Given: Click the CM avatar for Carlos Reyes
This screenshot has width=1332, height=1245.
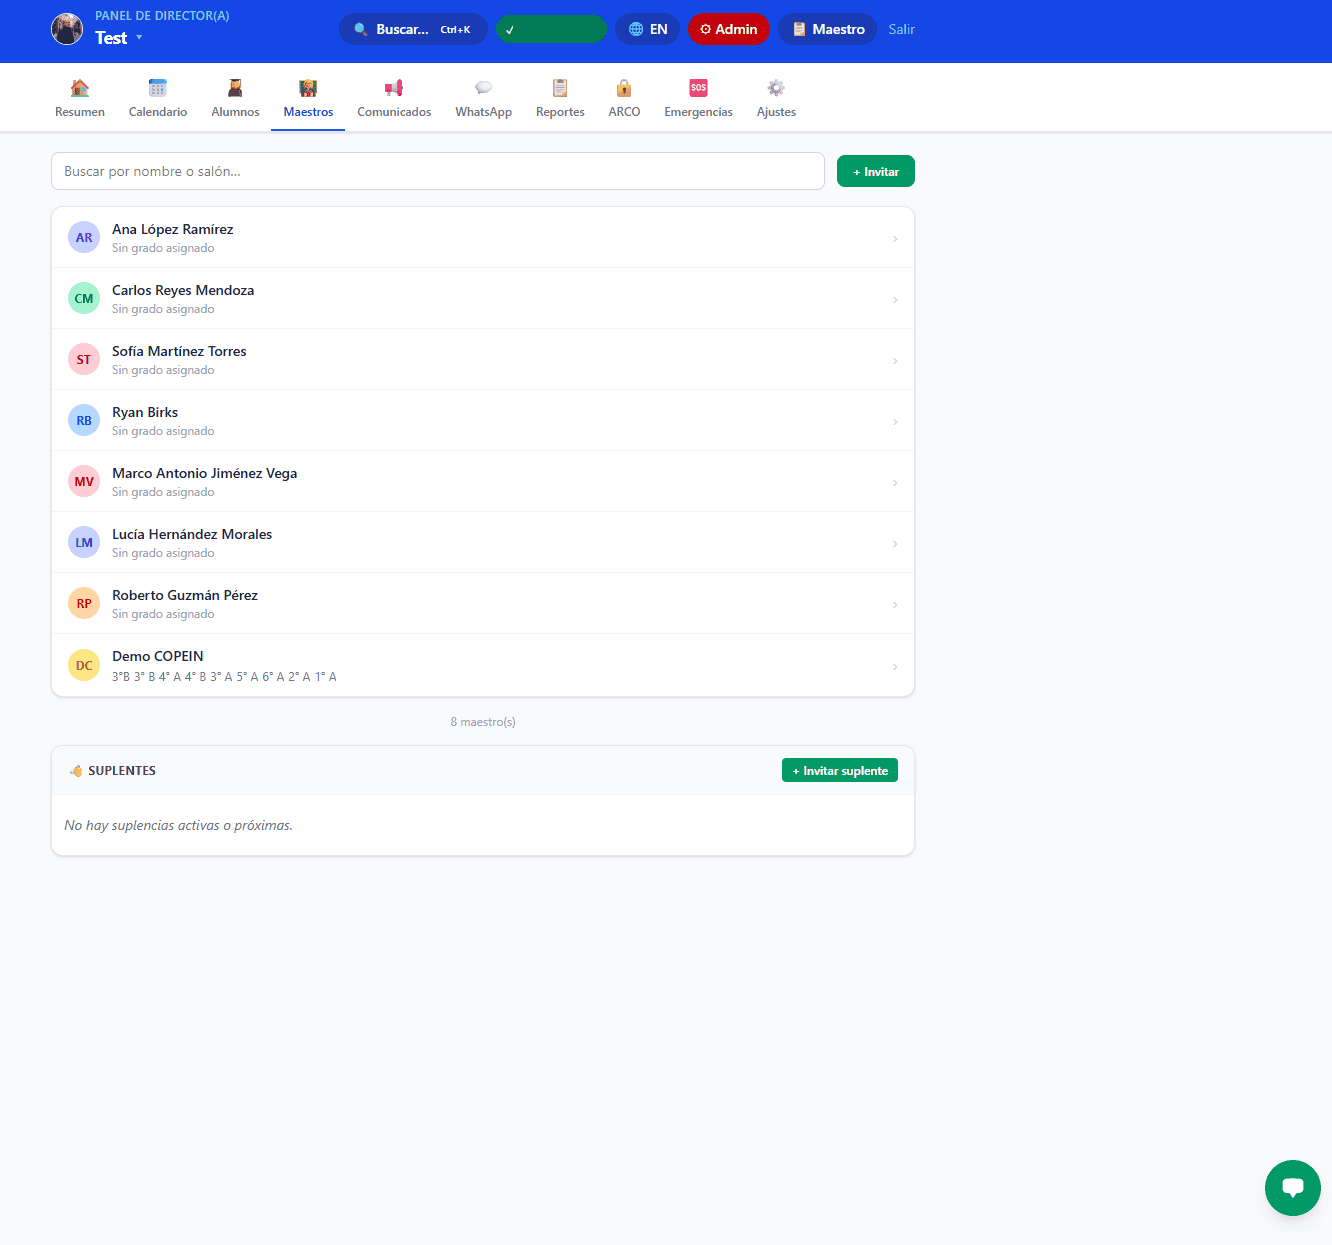Looking at the screenshot, I should pyautogui.click(x=84, y=298).
